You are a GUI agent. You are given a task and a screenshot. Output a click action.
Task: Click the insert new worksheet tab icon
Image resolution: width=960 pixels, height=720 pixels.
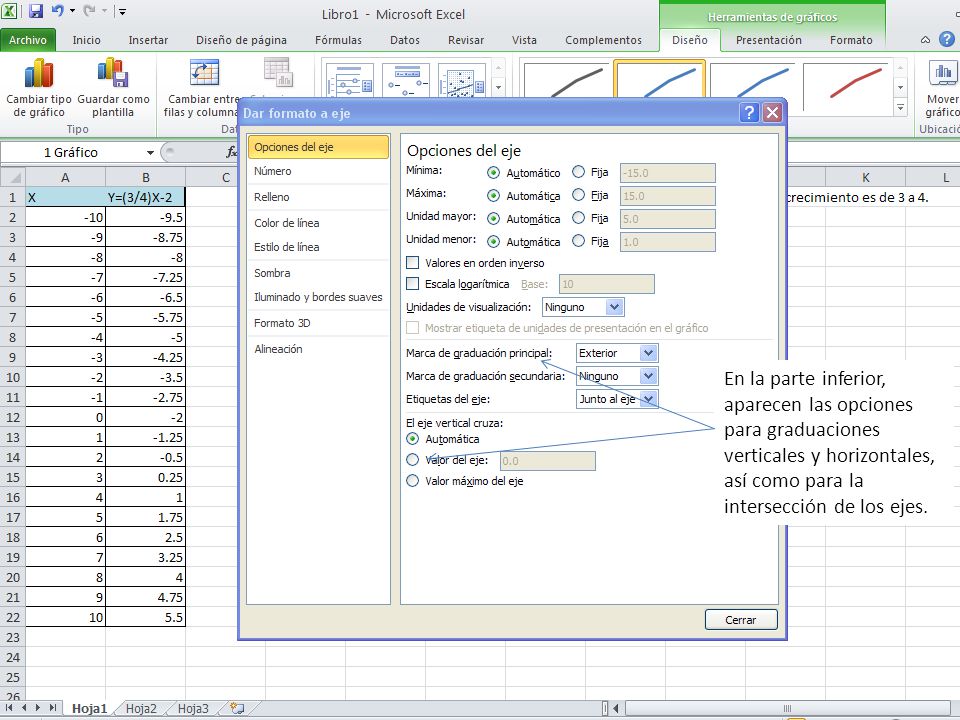(x=237, y=708)
